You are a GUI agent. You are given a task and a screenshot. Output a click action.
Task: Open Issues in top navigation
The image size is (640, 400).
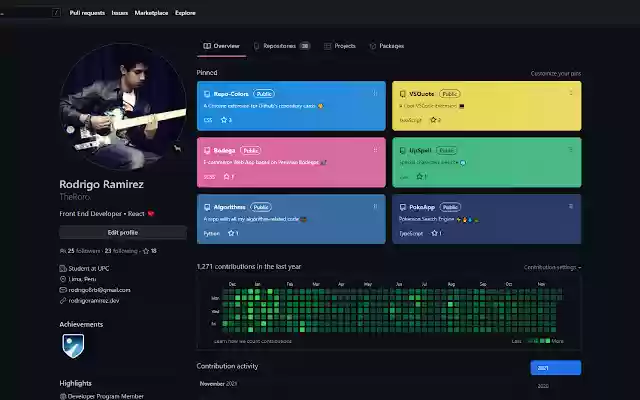120,13
